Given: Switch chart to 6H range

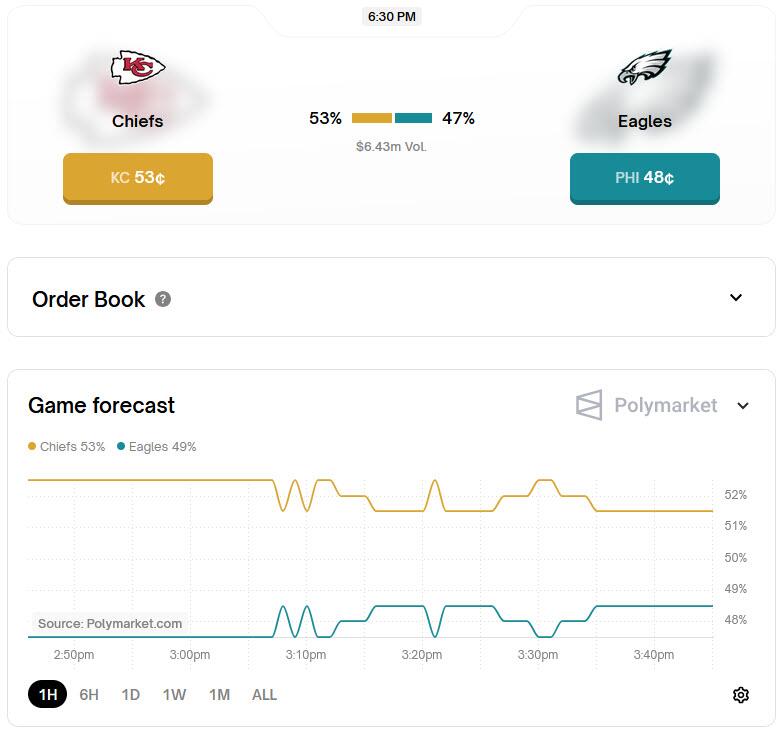Looking at the screenshot, I should click(x=89, y=695).
